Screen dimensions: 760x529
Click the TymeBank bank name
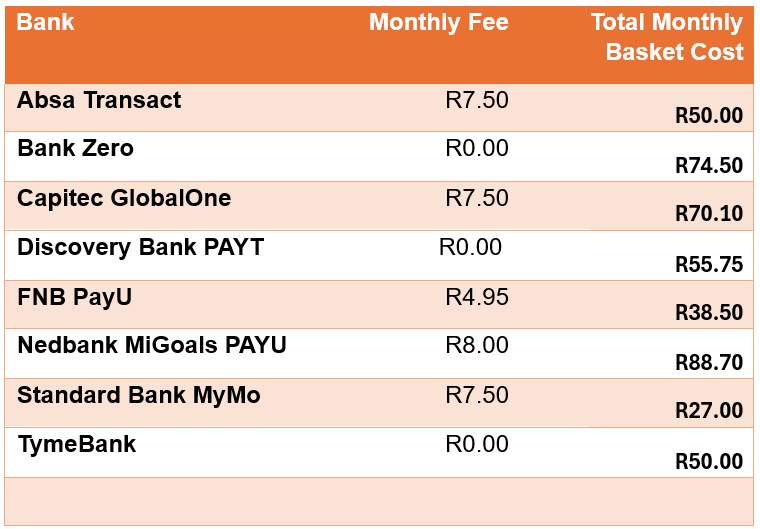(77, 444)
